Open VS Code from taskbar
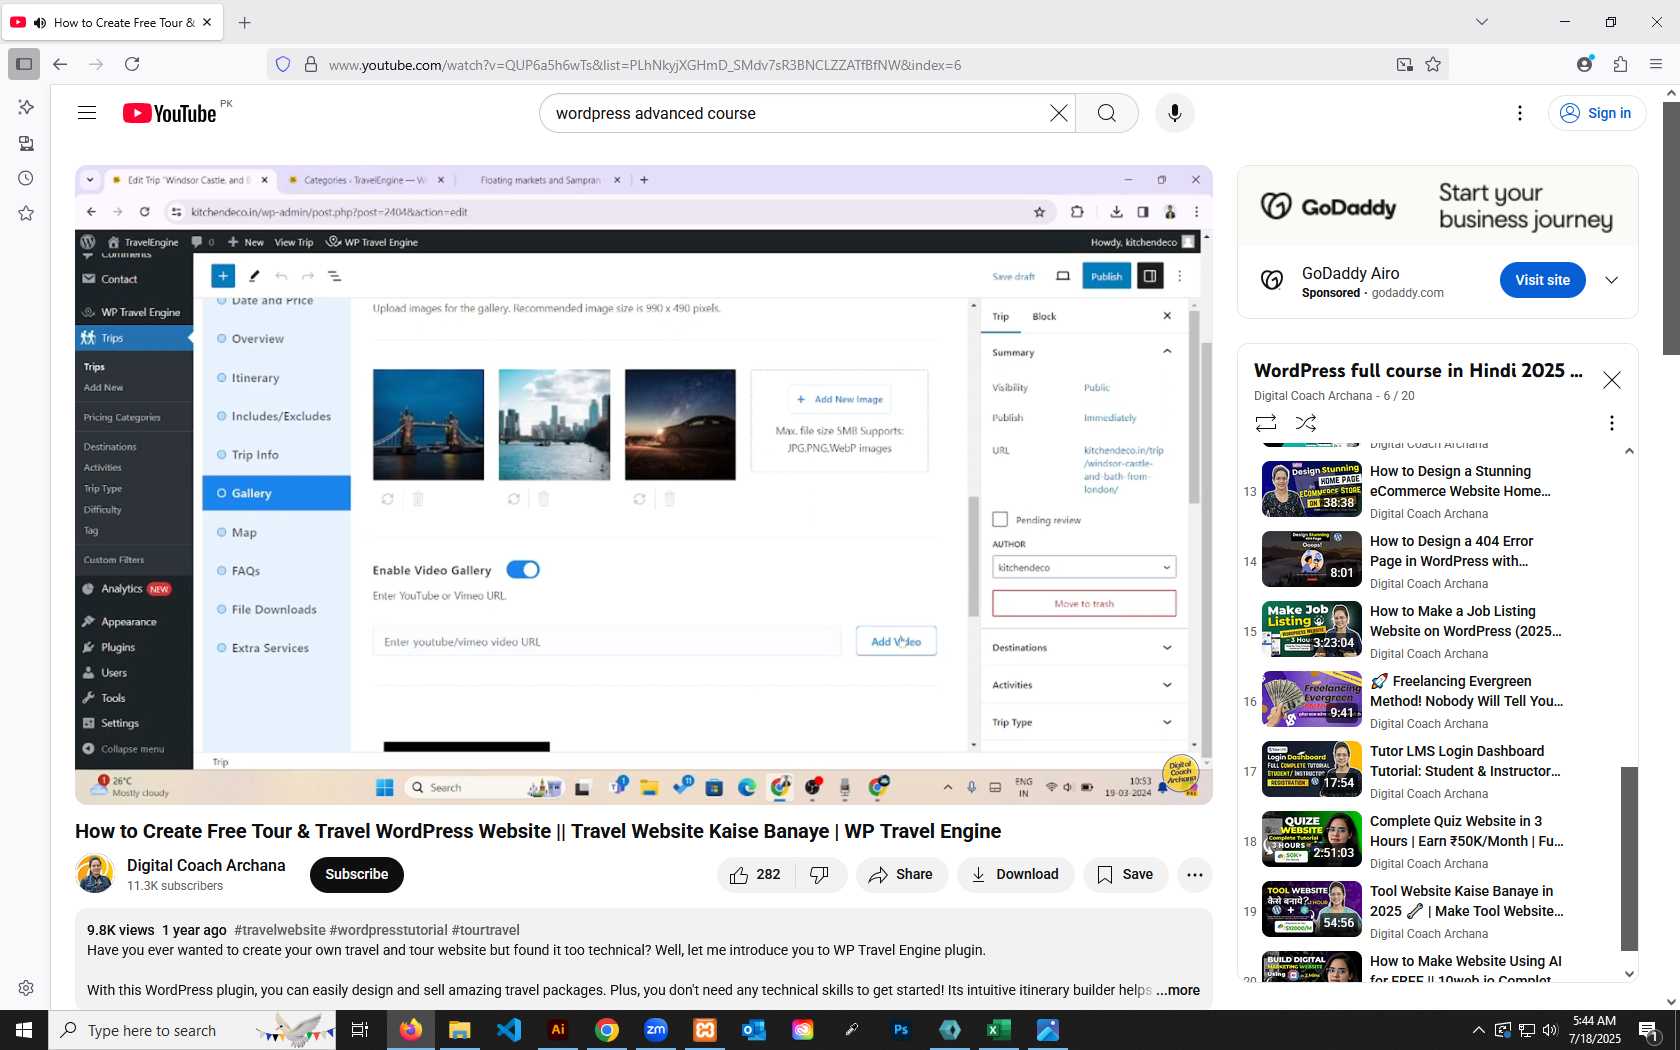1680x1050 pixels. [x=509, y=1030]
